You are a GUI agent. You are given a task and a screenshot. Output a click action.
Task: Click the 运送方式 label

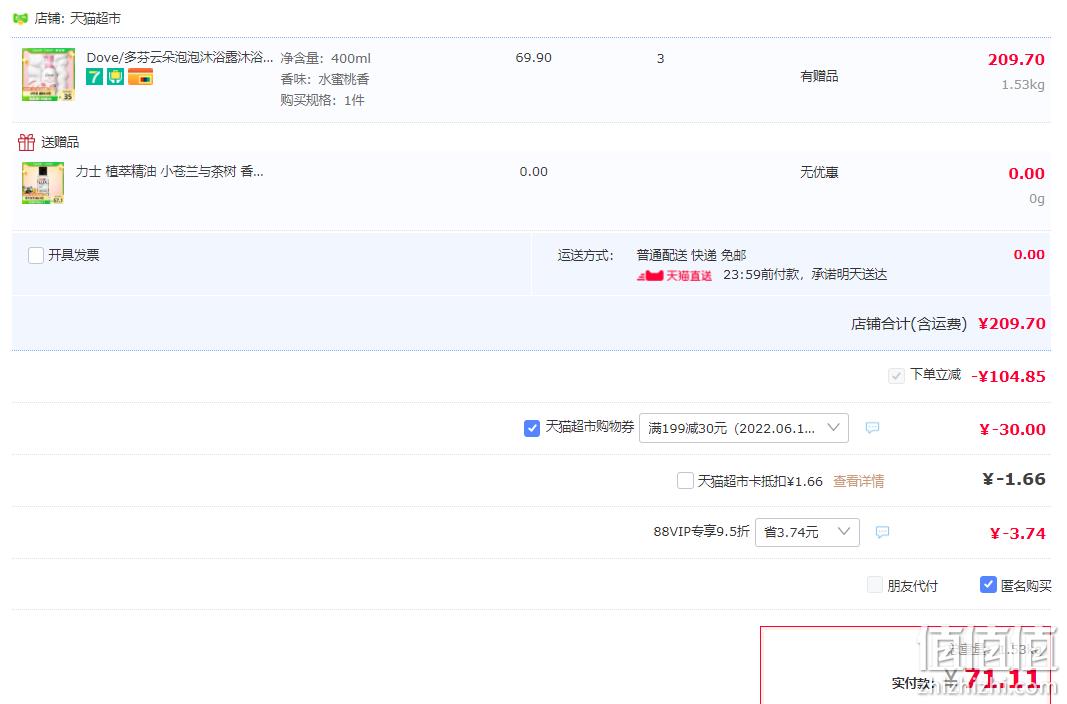(586, 255)
